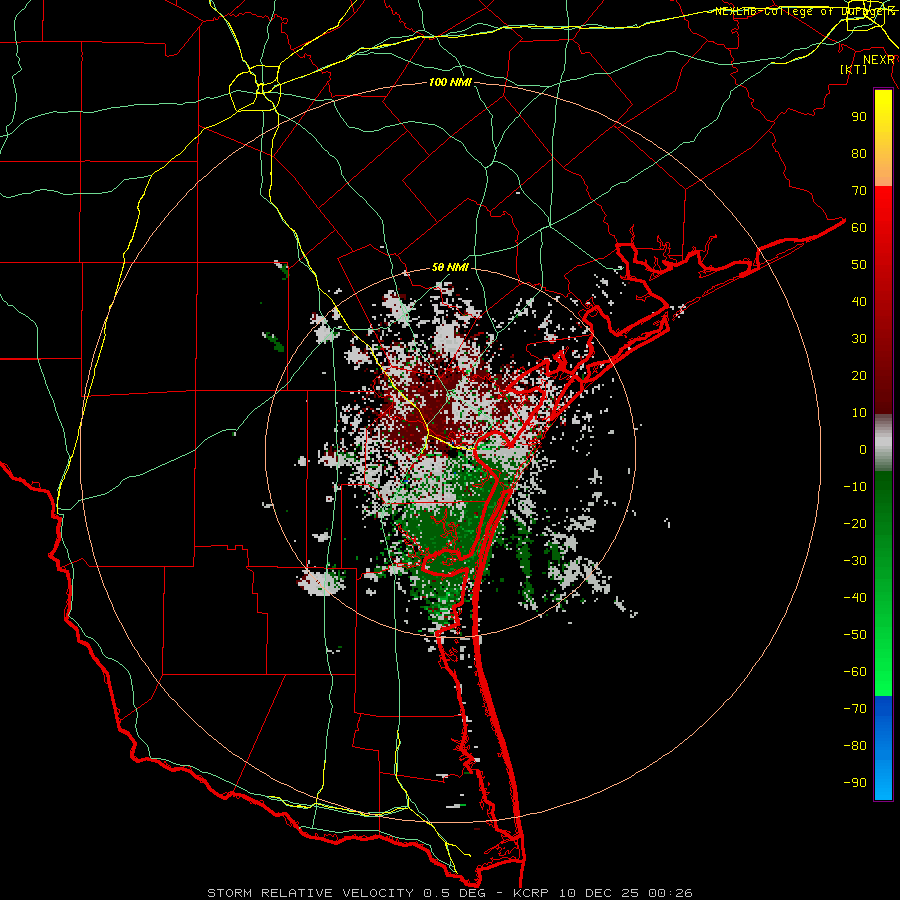Click the gray near-zero band of color bar

(883, 443)
